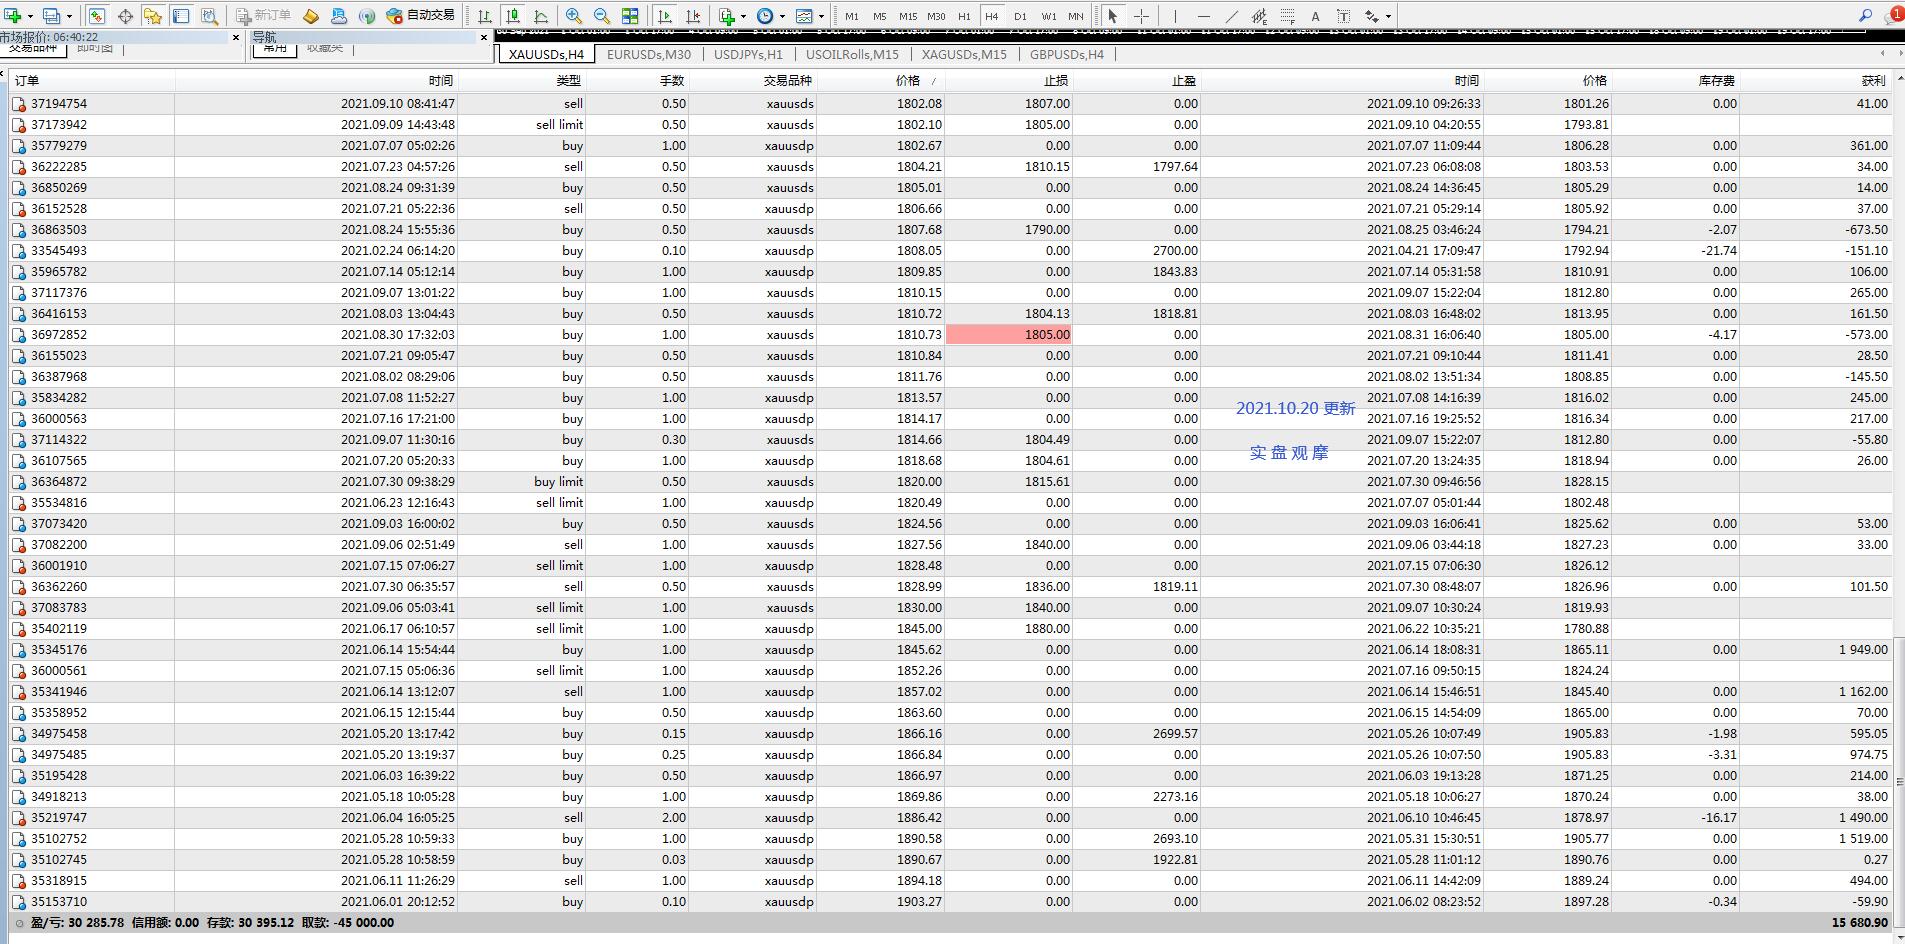This screenshot has height=944, width=1905.
Task: Open a new chart window
Action: (x=13, y=16)
